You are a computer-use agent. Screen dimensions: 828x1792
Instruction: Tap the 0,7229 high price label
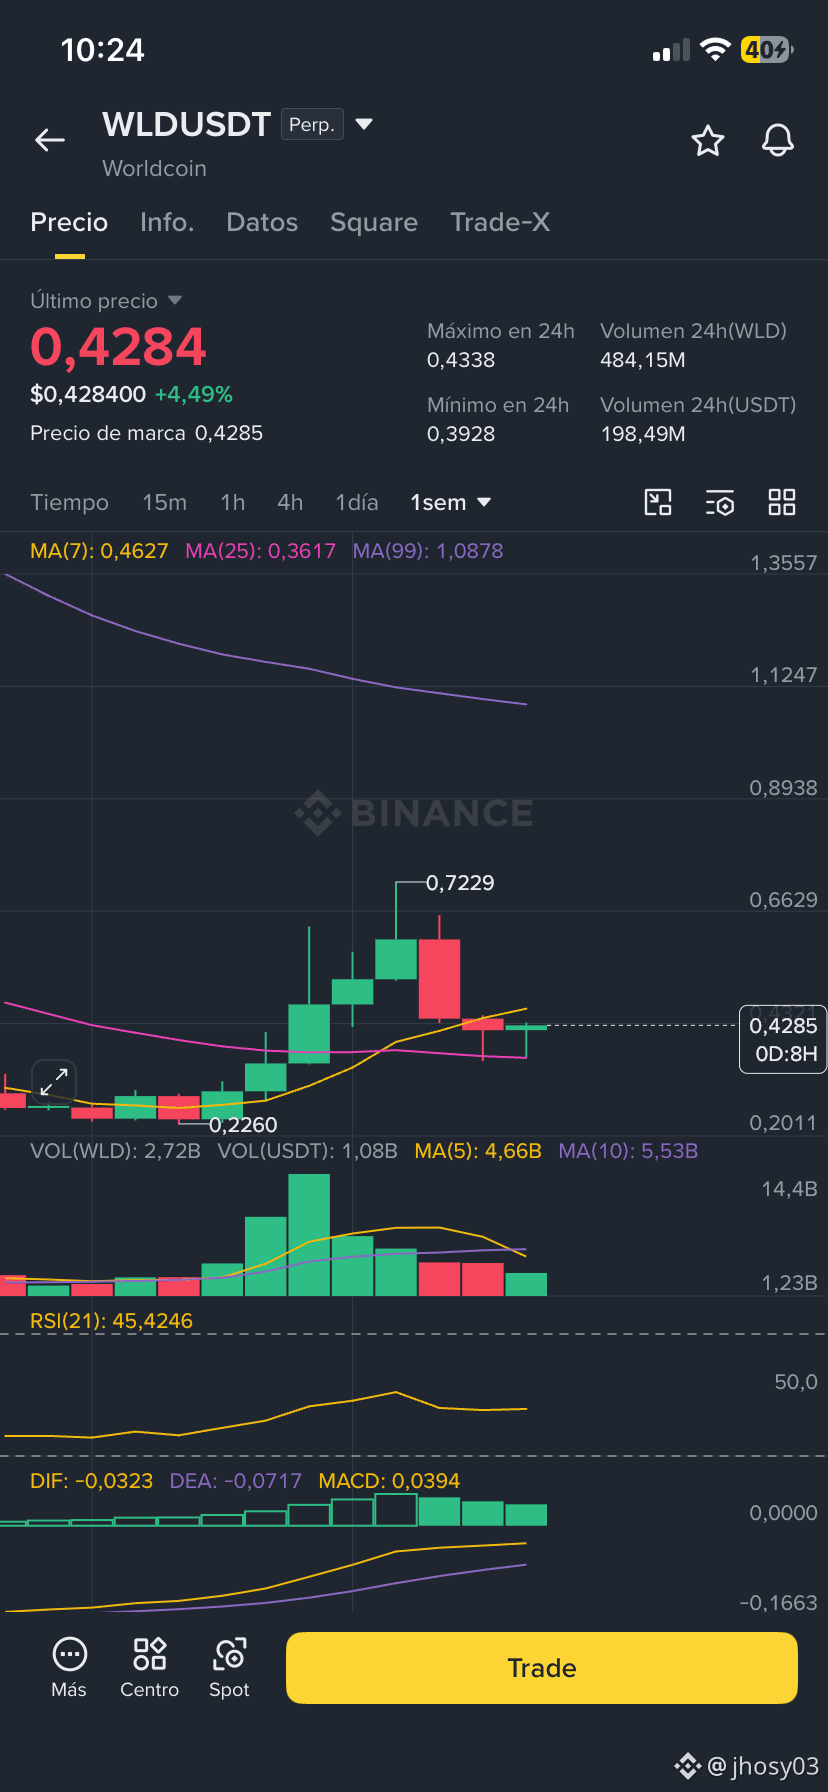(460, 883)
